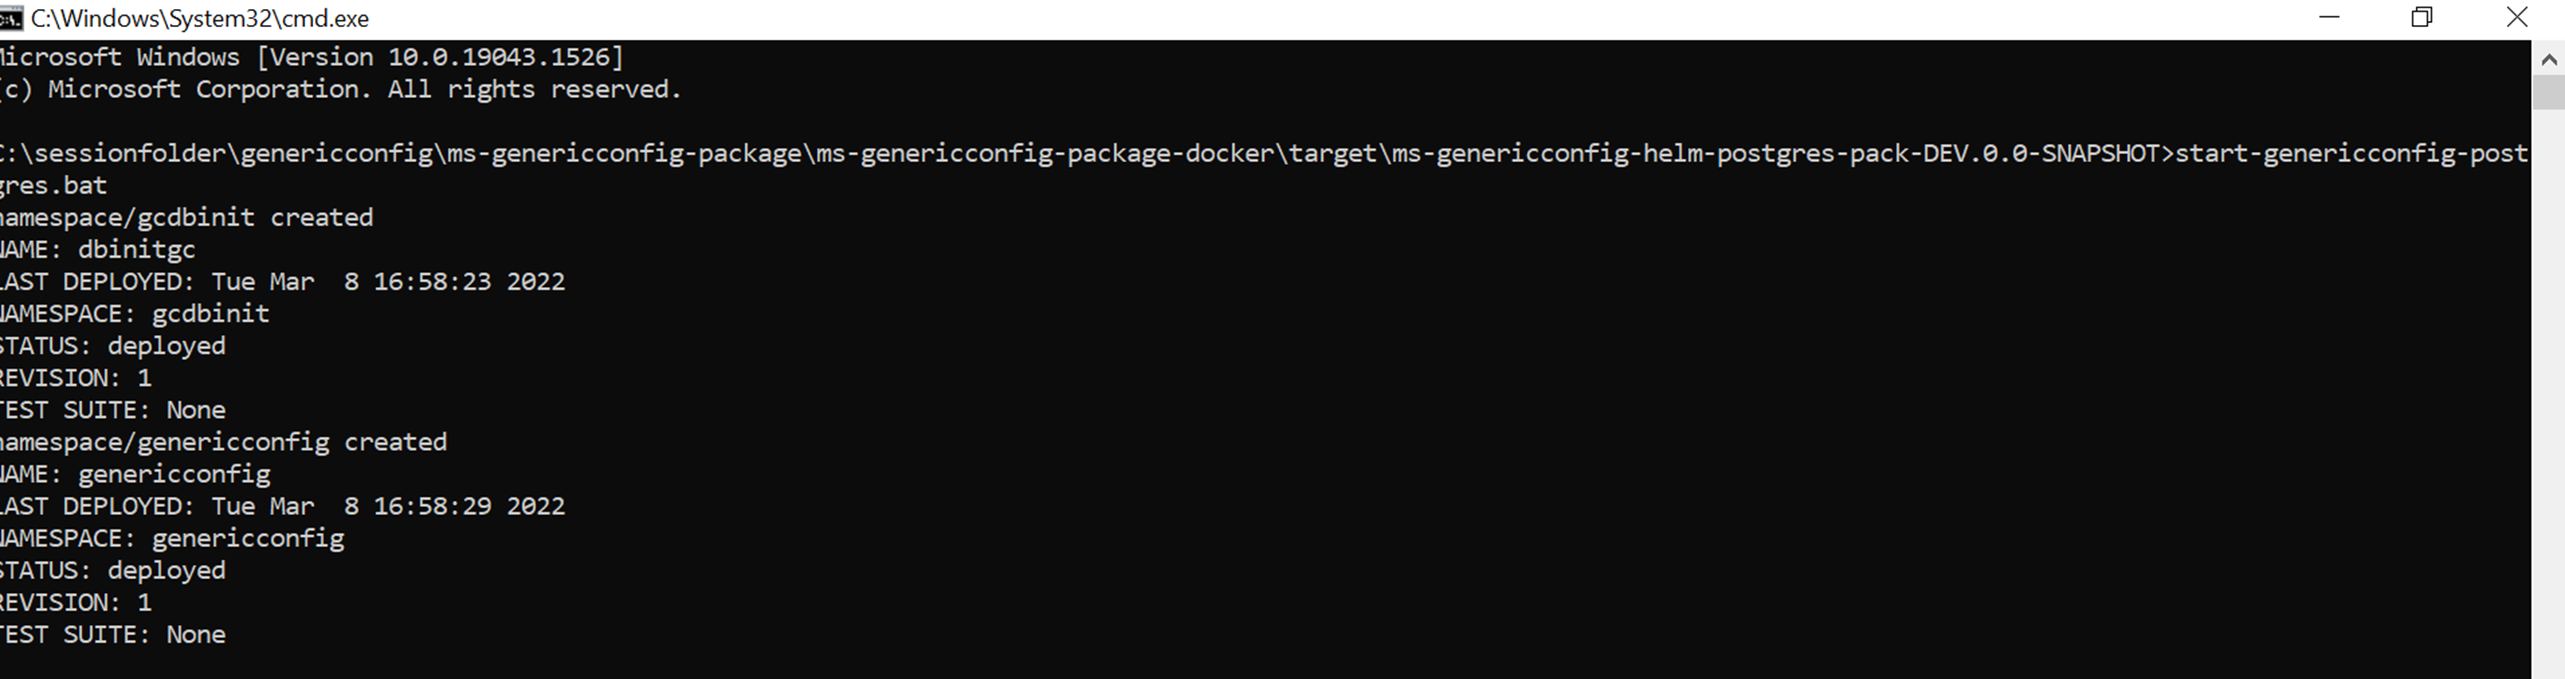
Task: Click the deployment timestamp 16:58:29 line
Action: [282, 505]
